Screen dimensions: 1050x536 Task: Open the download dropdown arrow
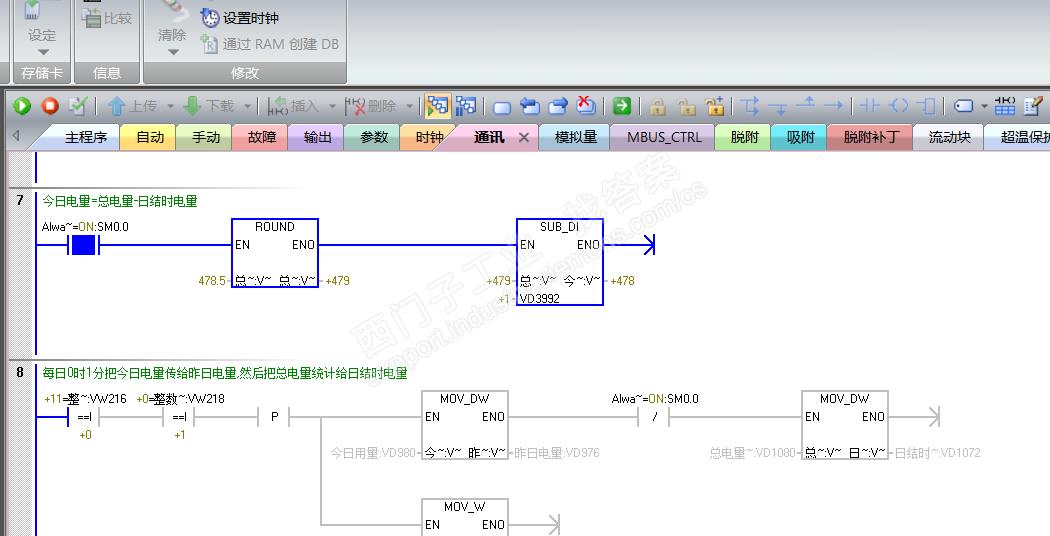(x=247, y=106)
